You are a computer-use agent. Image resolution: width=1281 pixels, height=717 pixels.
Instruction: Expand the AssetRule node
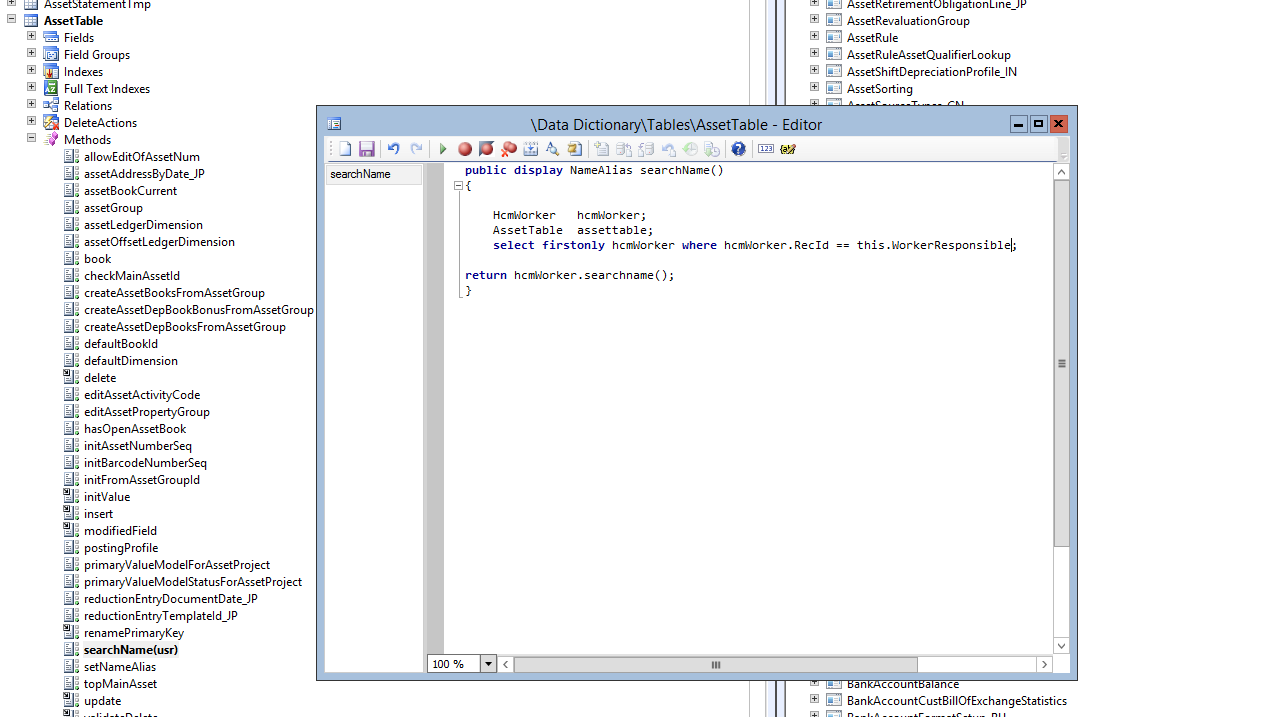(813, 37)
